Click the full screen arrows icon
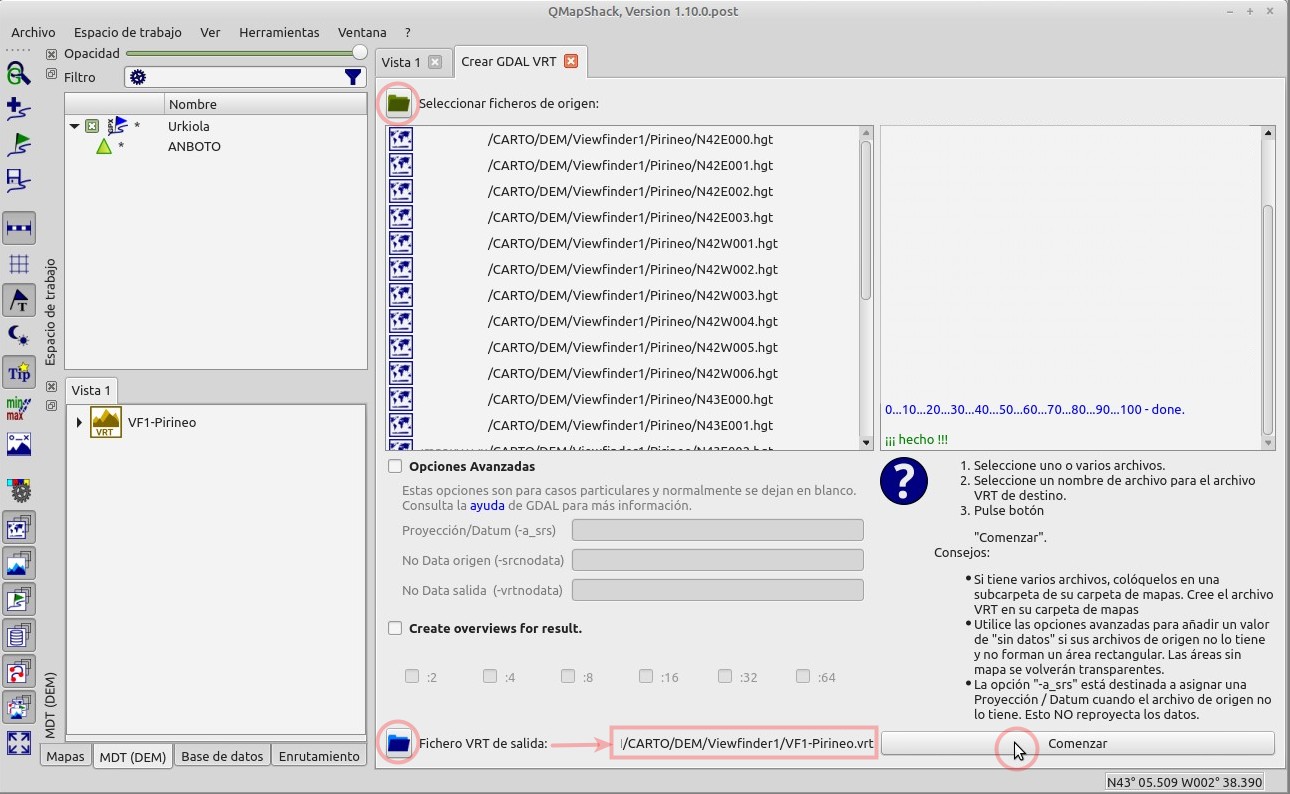 (x=19, y=743)
